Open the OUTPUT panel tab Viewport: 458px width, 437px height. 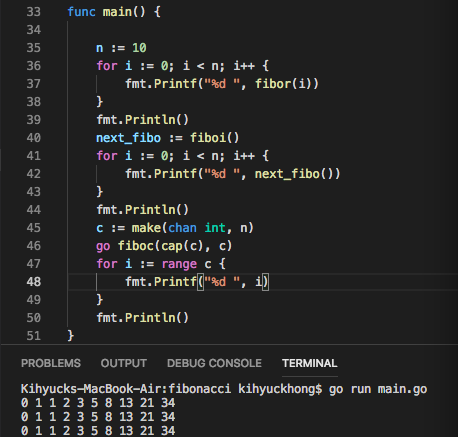coord(124,363)
